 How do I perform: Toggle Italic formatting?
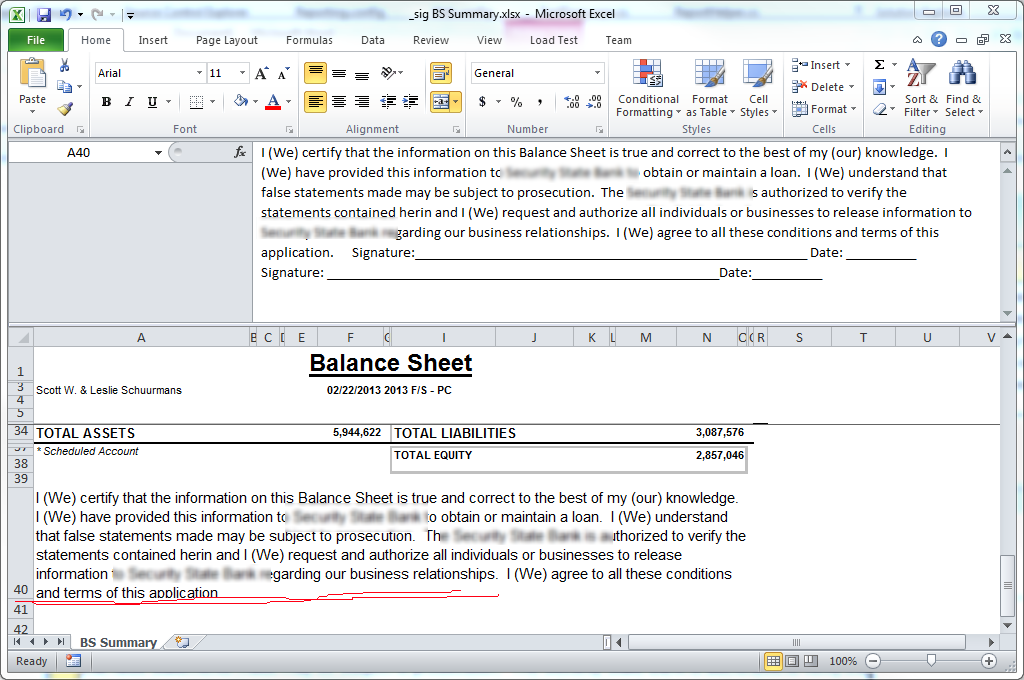(129, 102)
